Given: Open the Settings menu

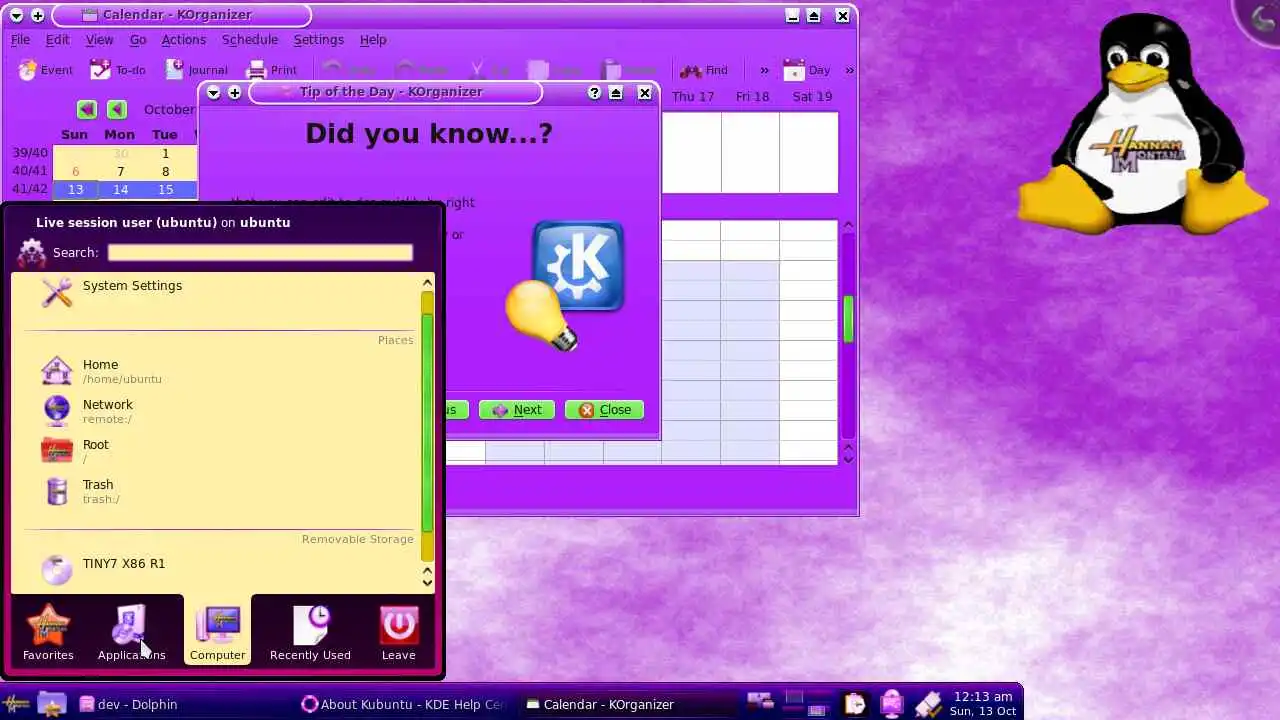Looking at the screenshot, I should [318, 40].
